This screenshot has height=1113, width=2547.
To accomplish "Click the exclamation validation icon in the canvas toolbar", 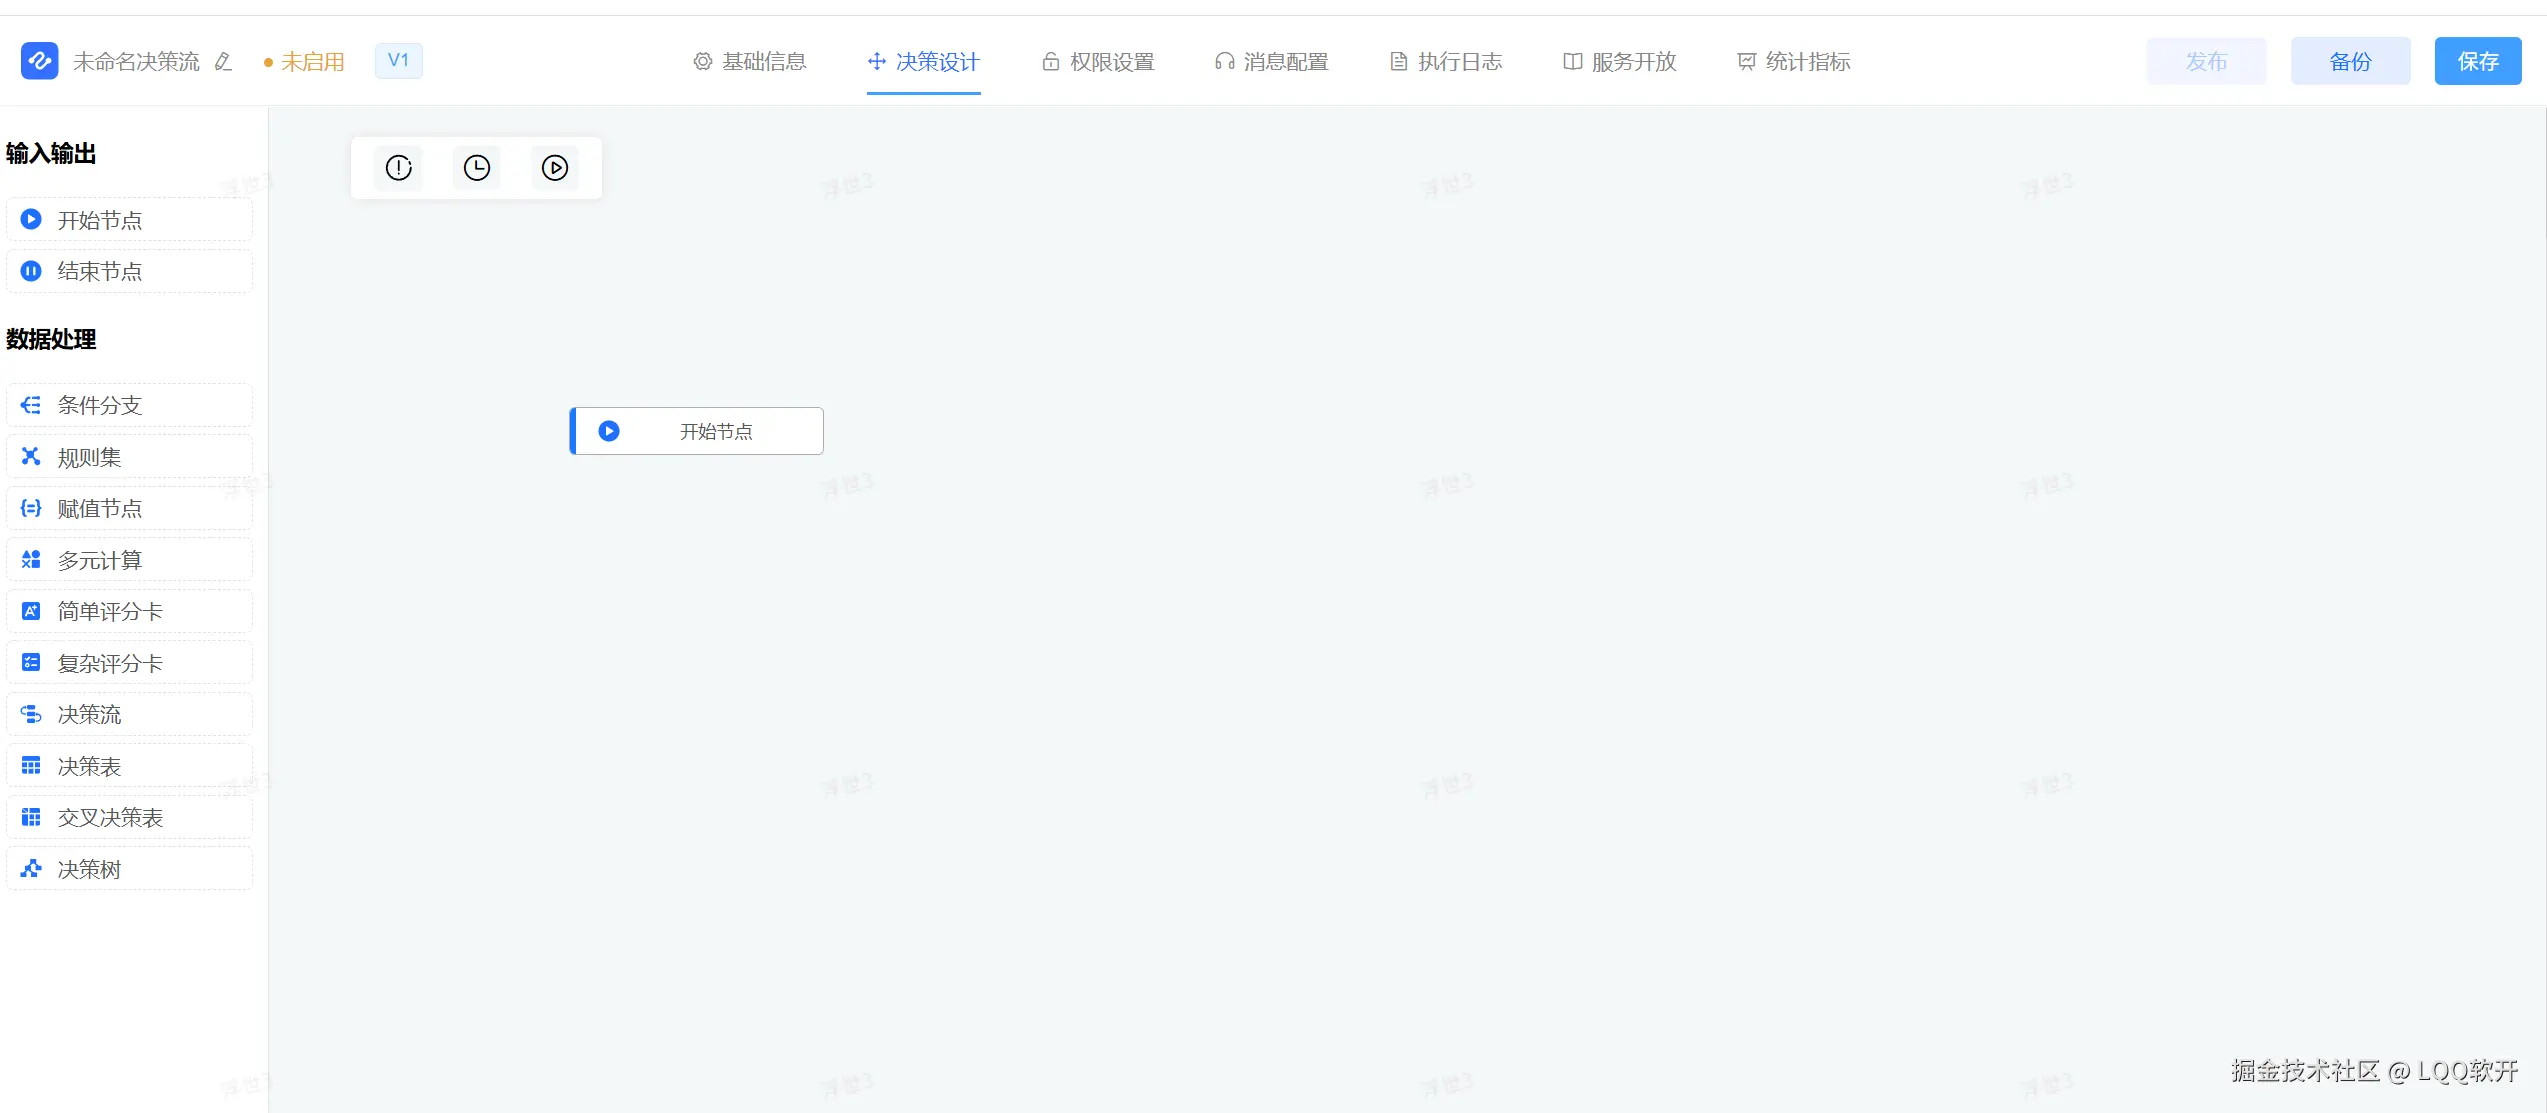I will (399, 168).
